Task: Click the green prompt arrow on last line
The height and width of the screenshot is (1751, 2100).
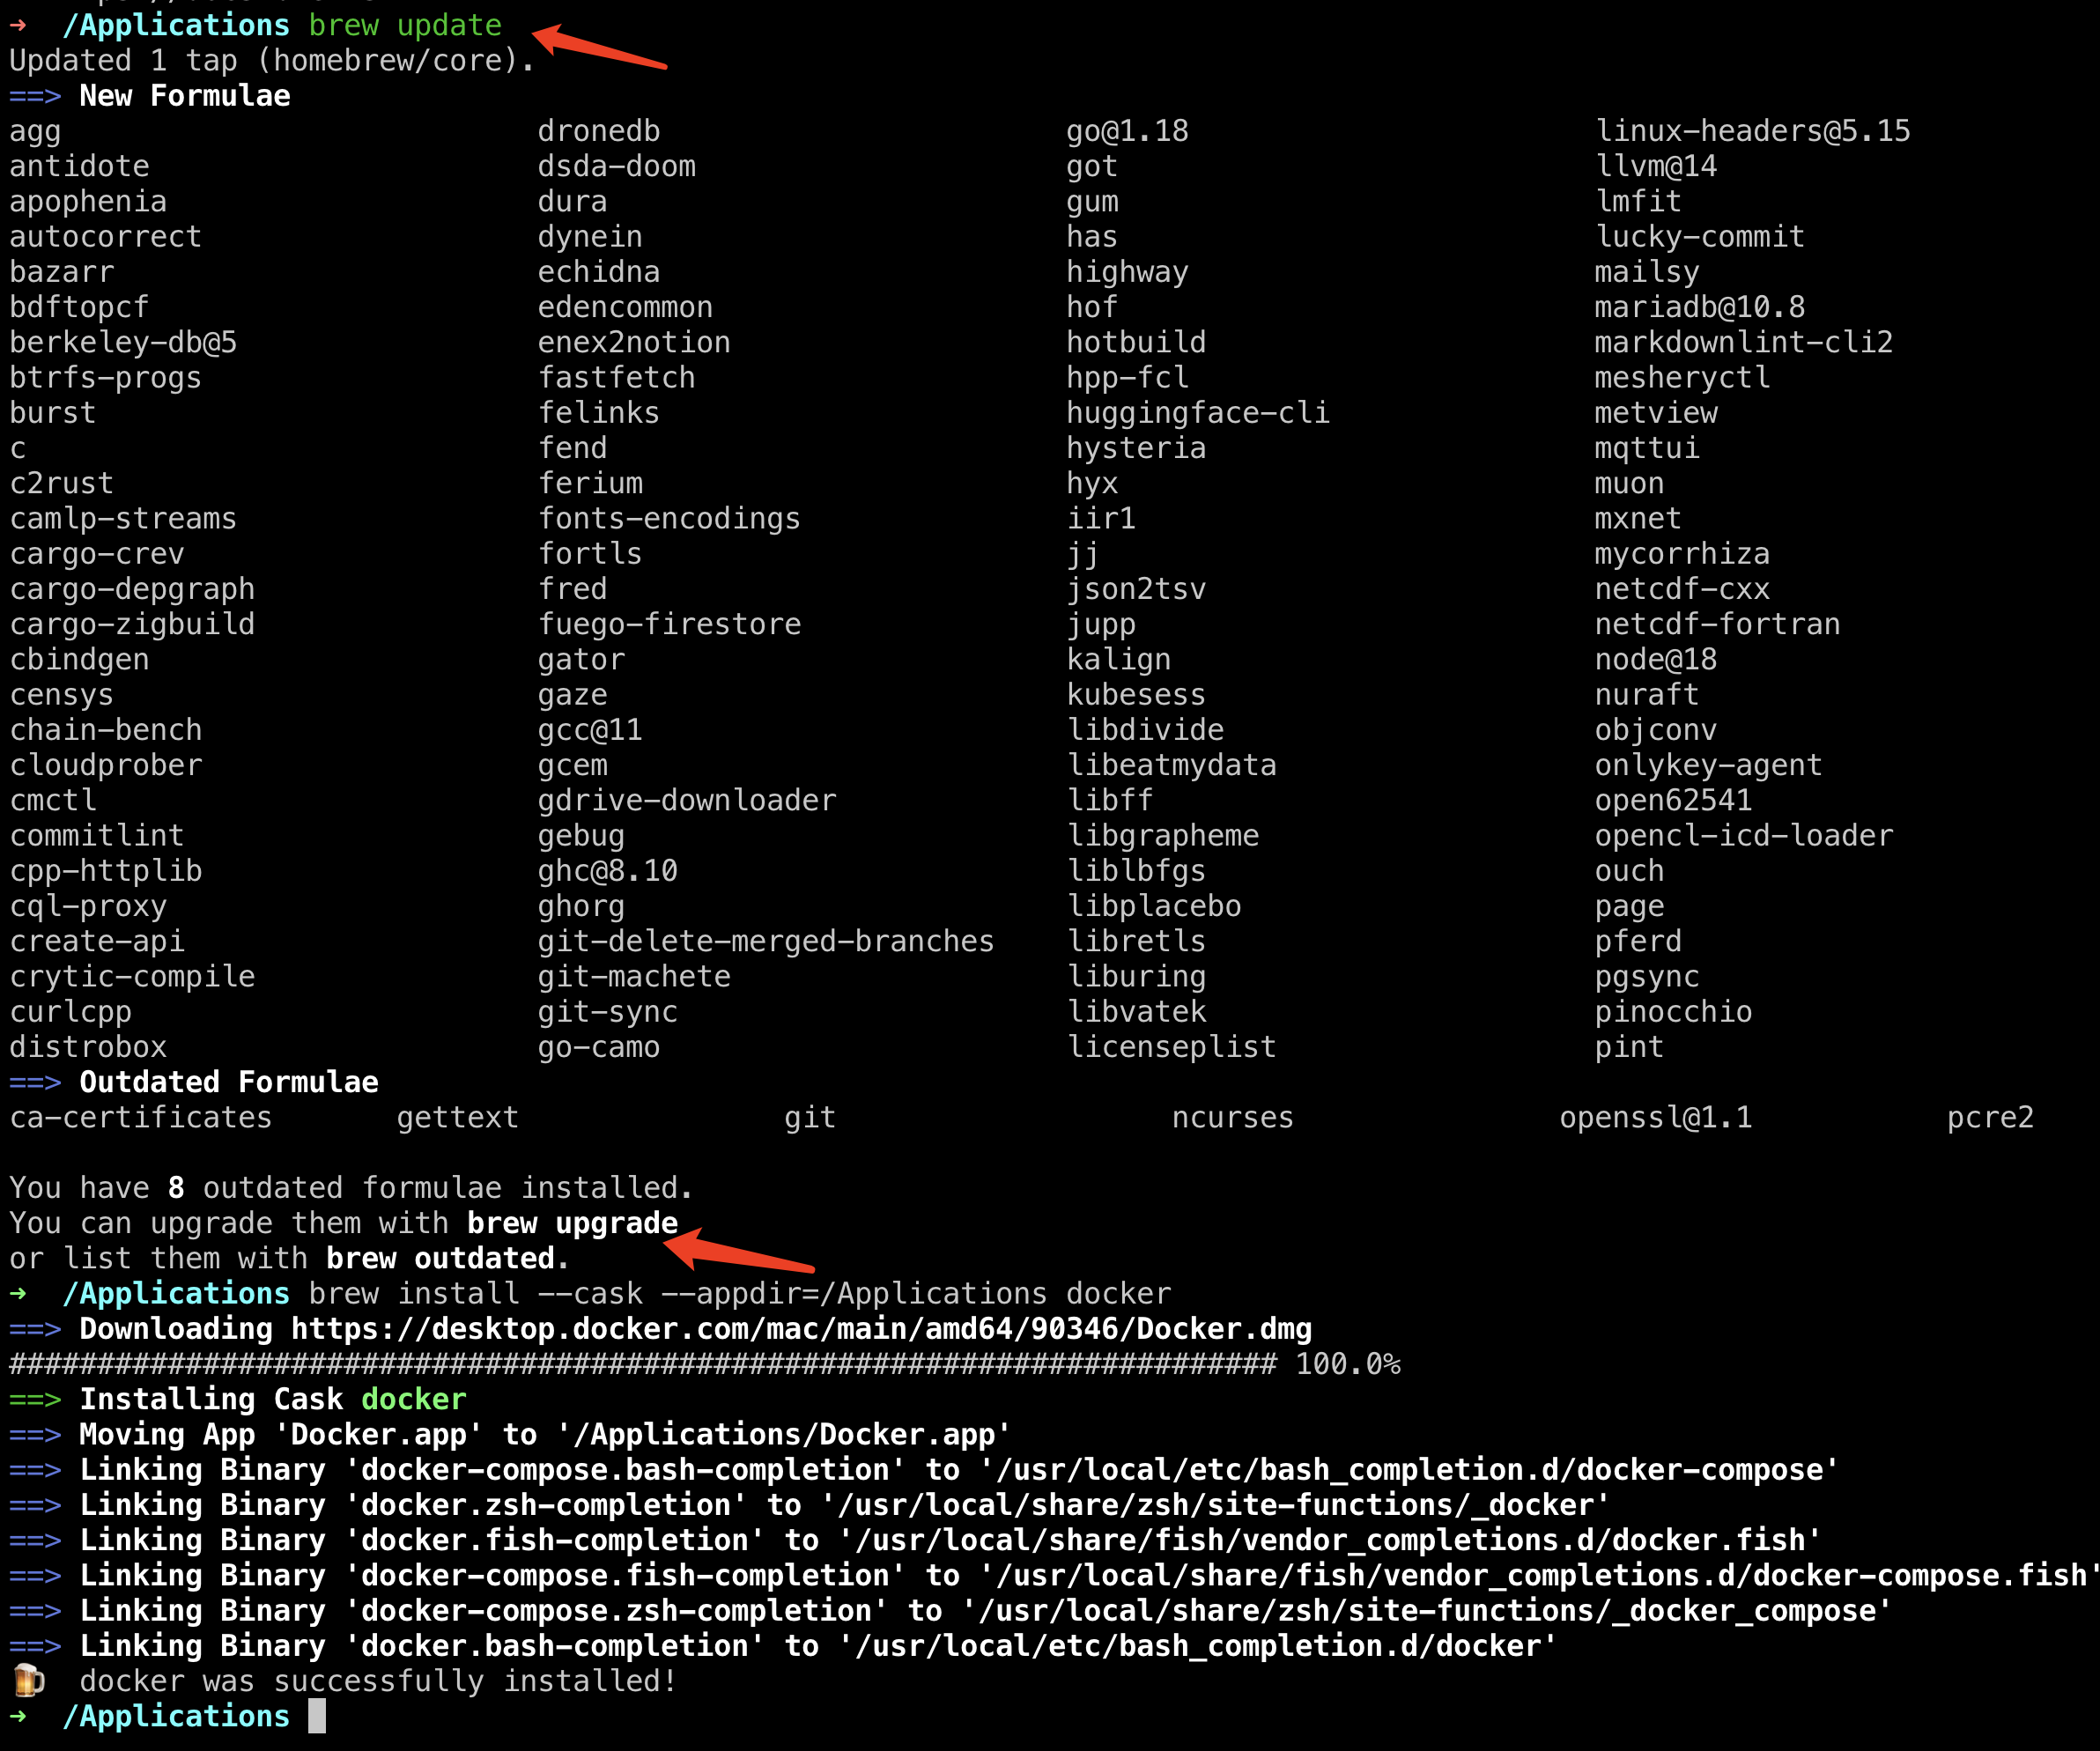Action: coord(18,1717)
